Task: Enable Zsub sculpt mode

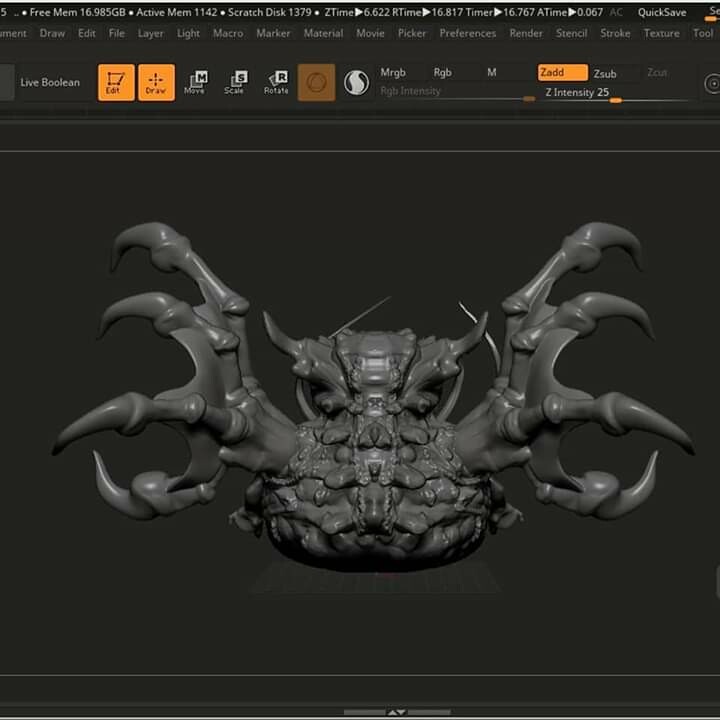Action: coord(605,73)
